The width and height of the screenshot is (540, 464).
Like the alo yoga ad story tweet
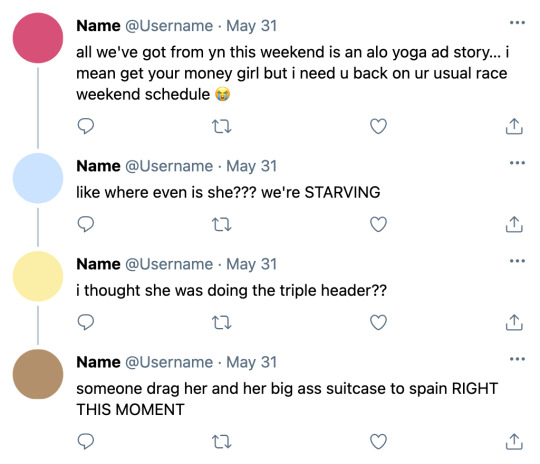[378, 126]
